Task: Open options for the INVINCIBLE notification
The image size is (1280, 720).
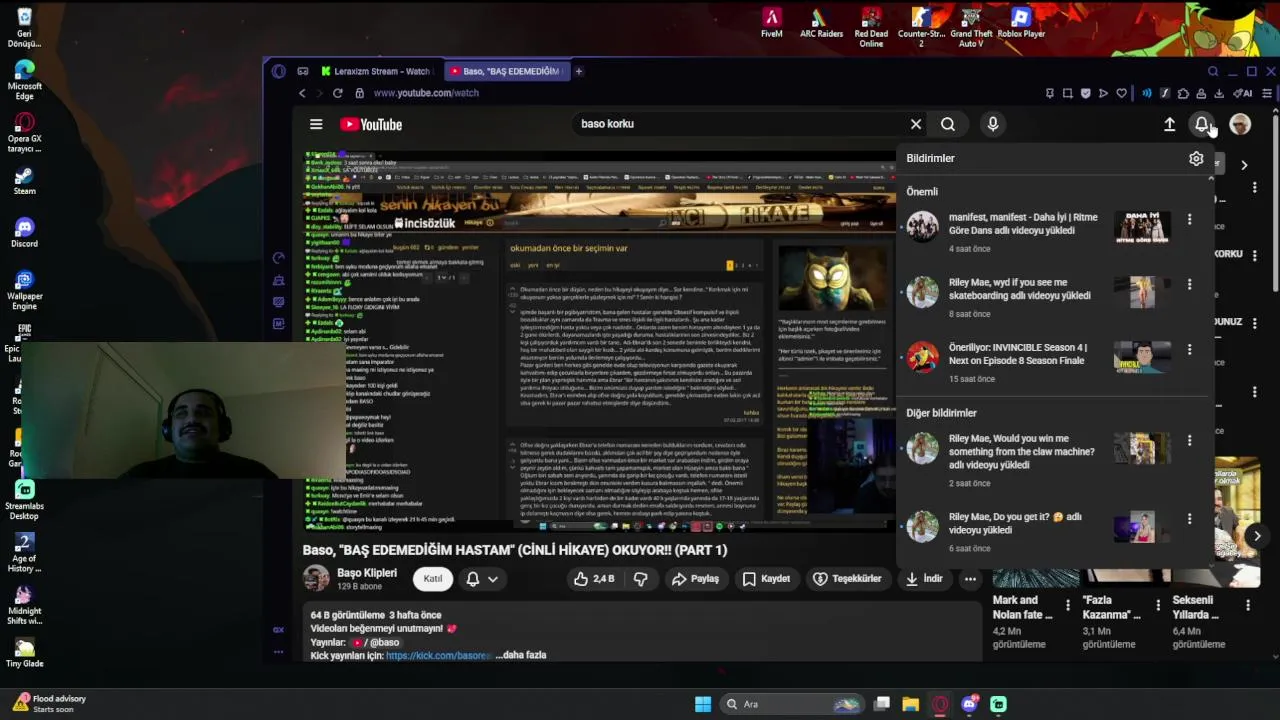Action: coord(1189,349)
